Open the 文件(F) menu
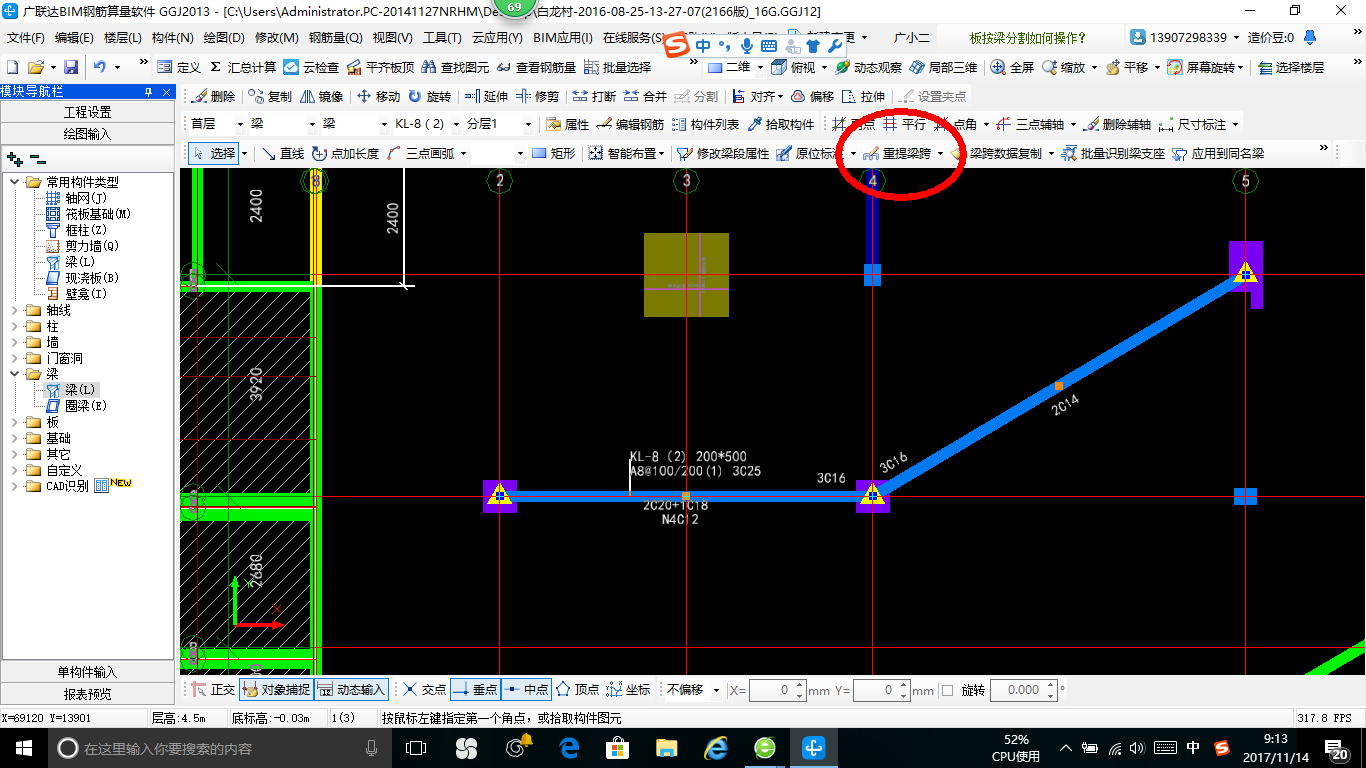This screenshot has height=768, width=1366. (x=26, y=38)
